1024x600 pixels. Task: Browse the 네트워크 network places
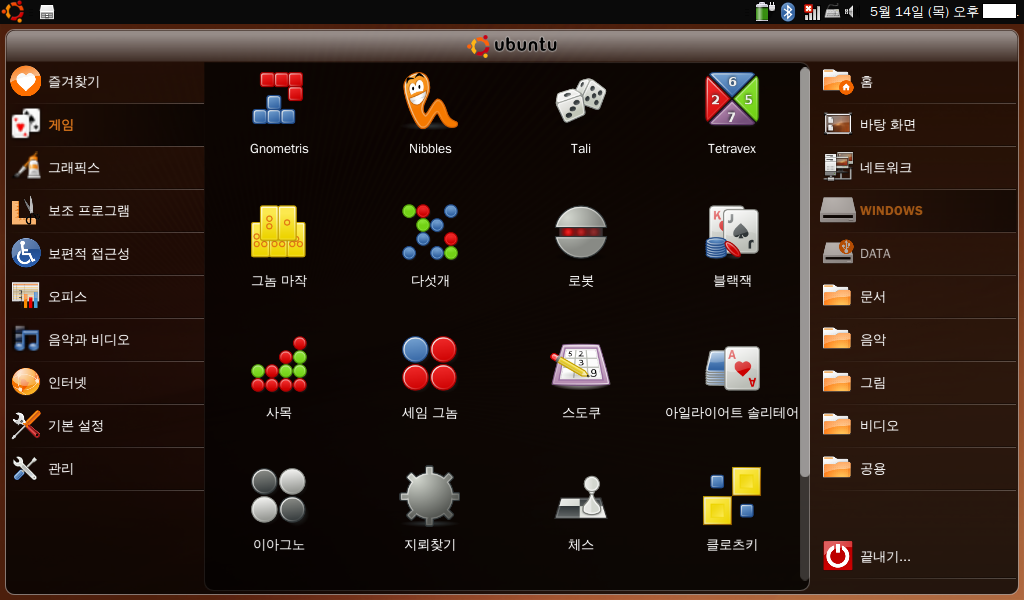click(x=918, y=168)
